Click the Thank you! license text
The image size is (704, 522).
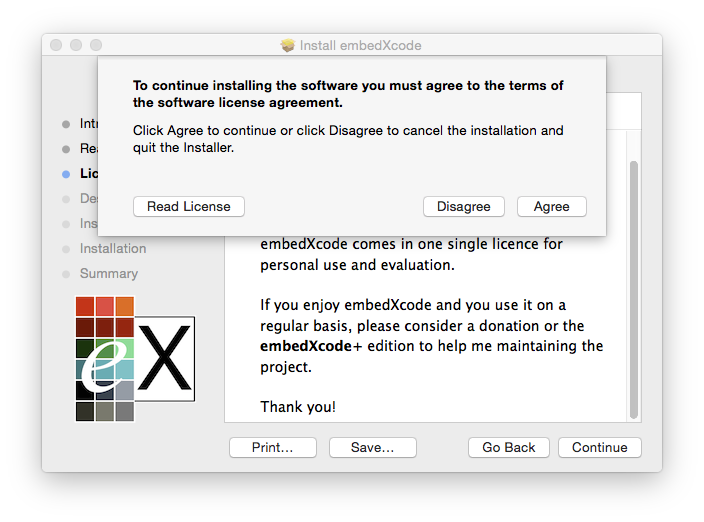(298, 407)
